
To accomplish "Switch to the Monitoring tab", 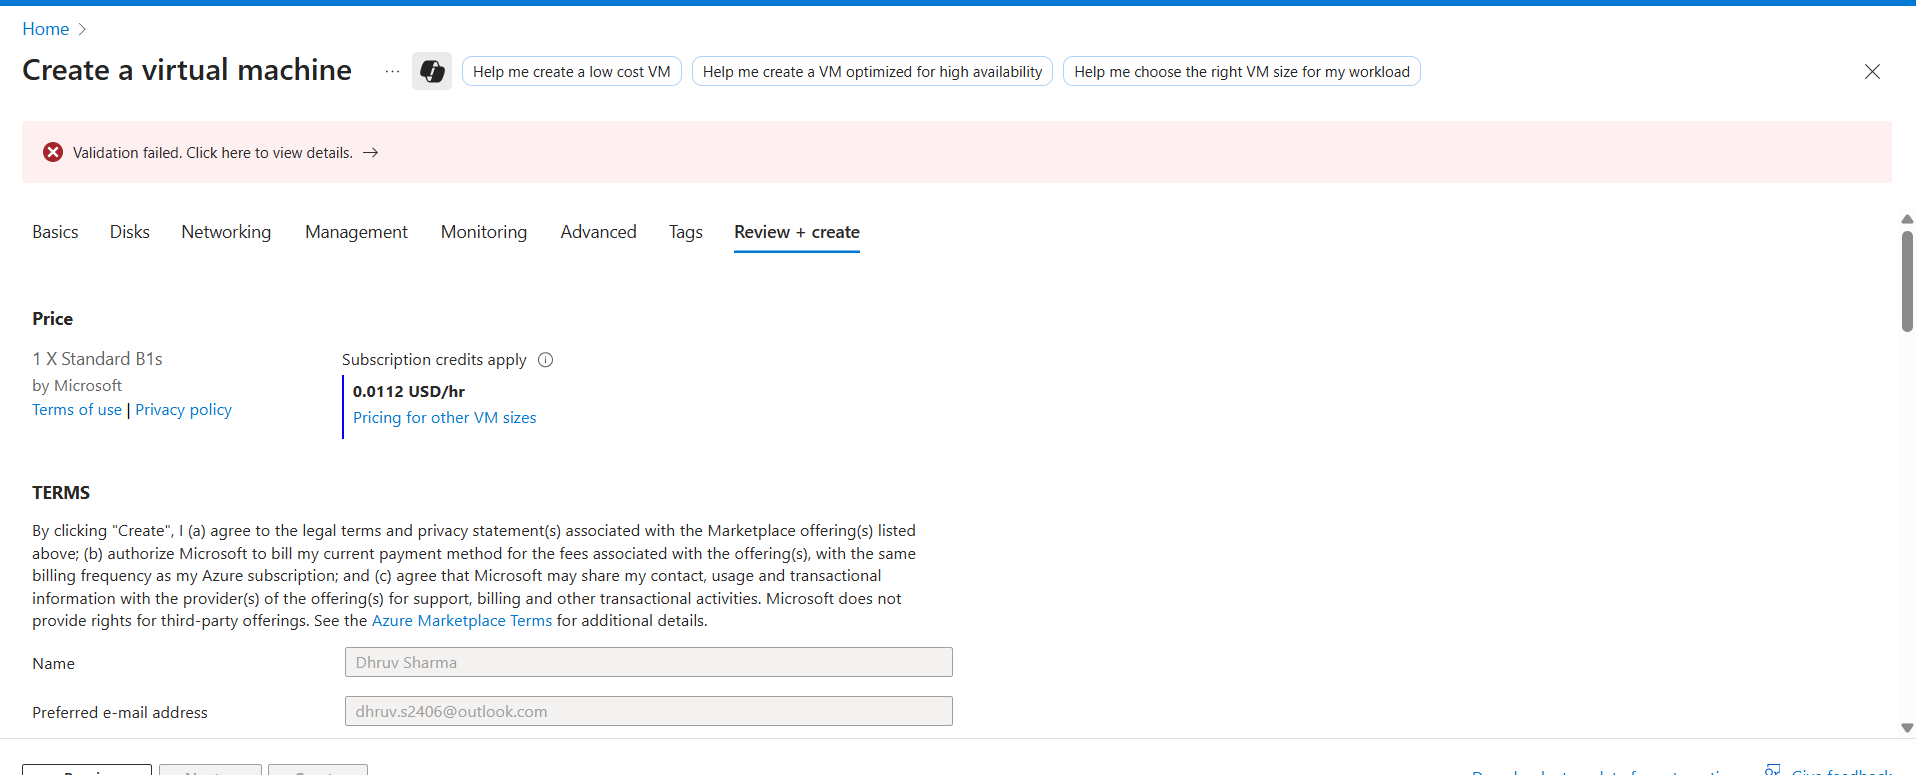I will pos(484,232).
